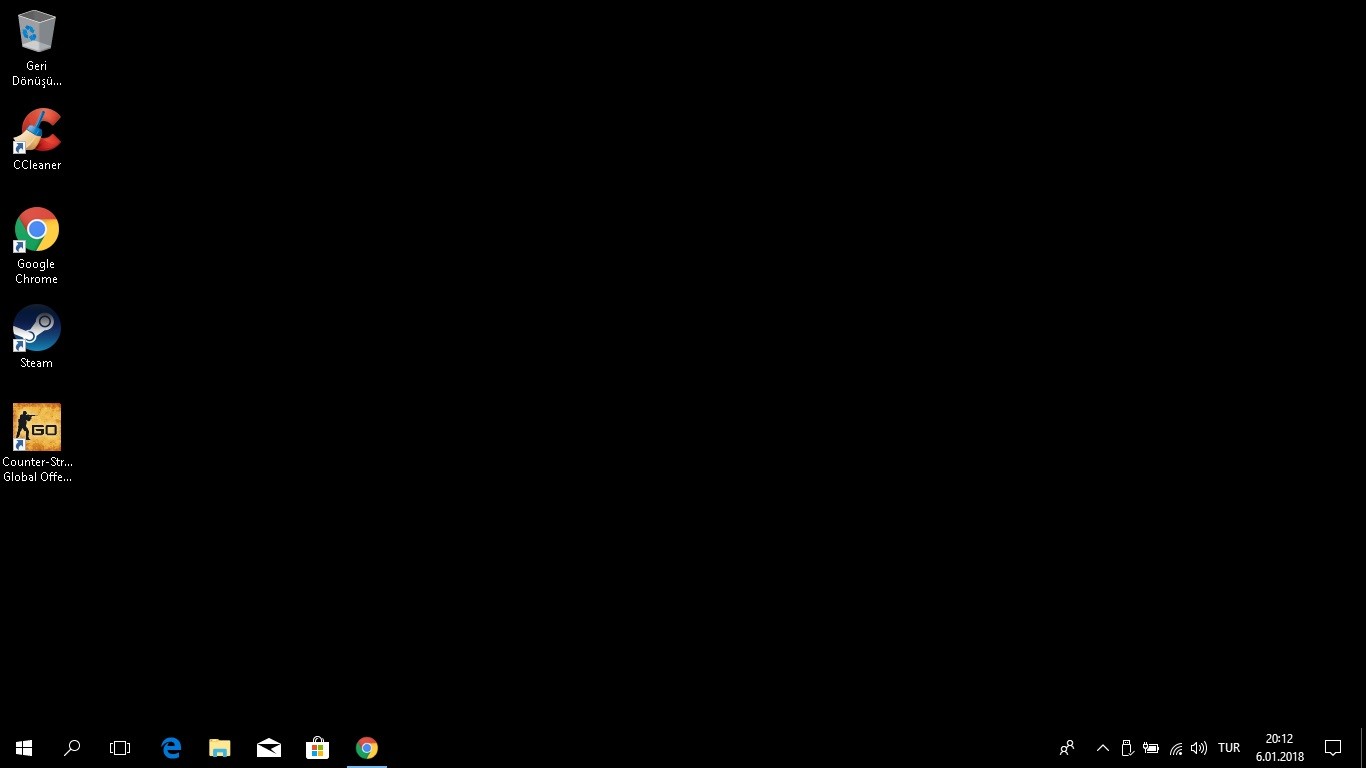The height and width of the screenshot is (768, 1366).
Task: Show hidden system tray icons
Action: (1103, 748)
